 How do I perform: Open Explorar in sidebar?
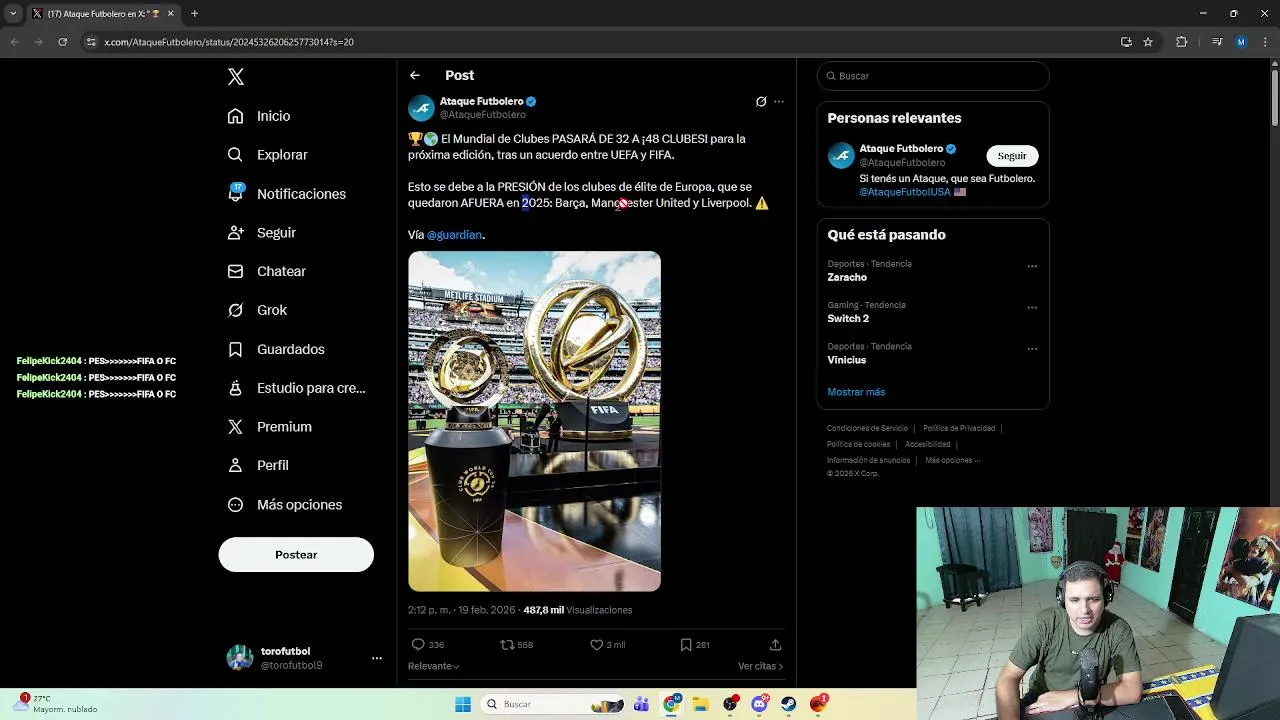267,155
